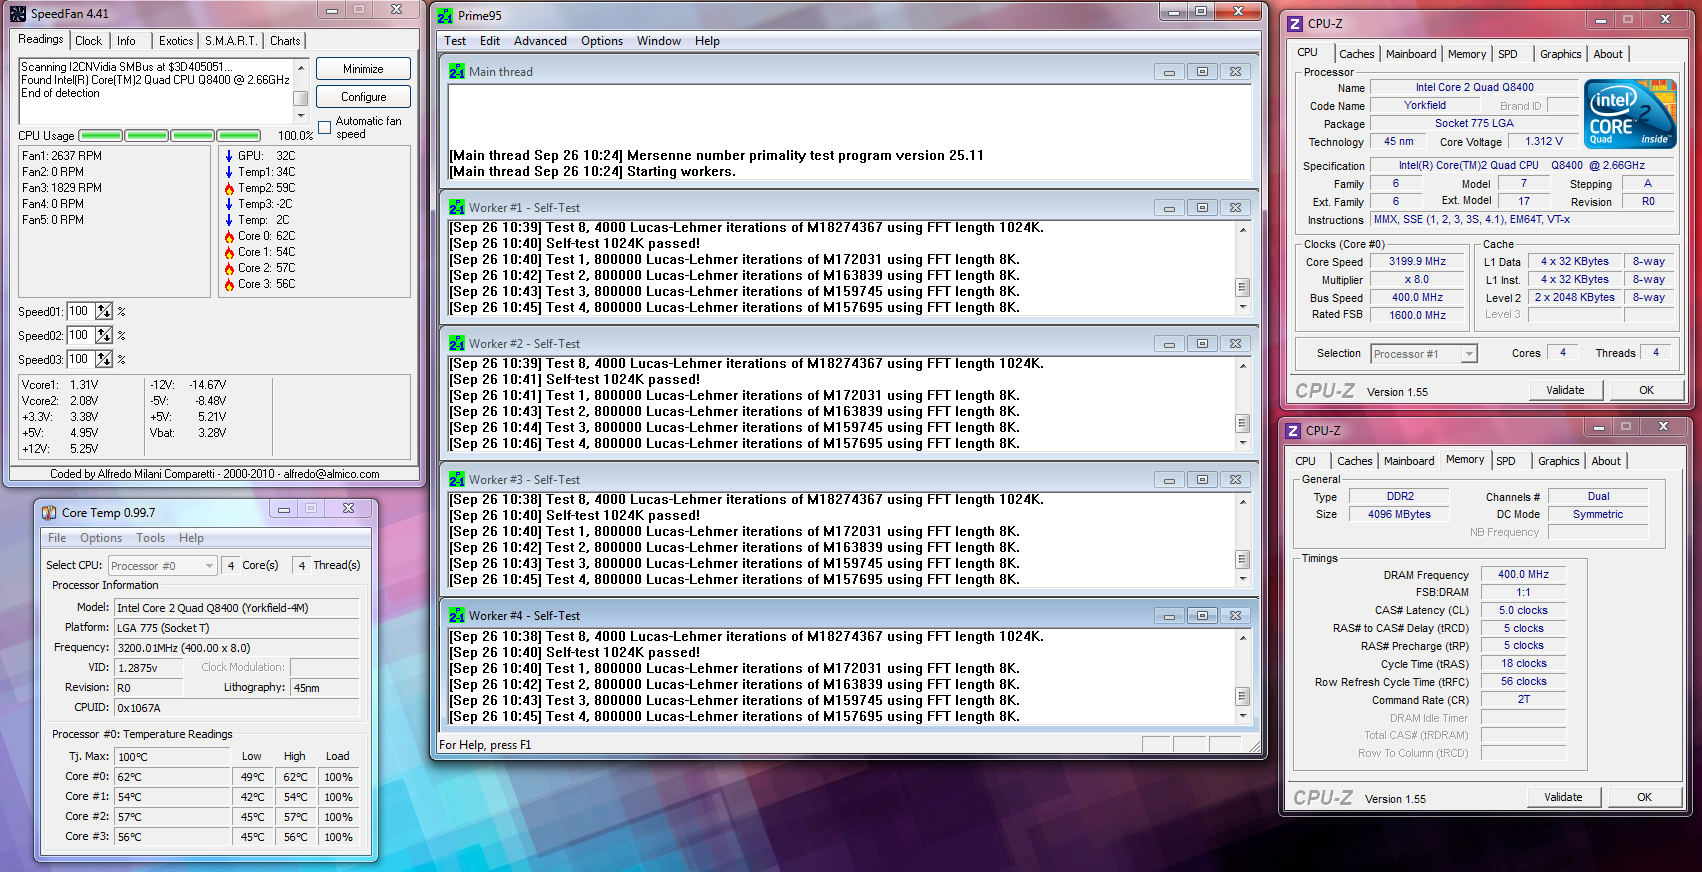This screenshot has height=872, width=1702.
Task: Click the Core Temp title bar icon
Action: pos(49,513)
